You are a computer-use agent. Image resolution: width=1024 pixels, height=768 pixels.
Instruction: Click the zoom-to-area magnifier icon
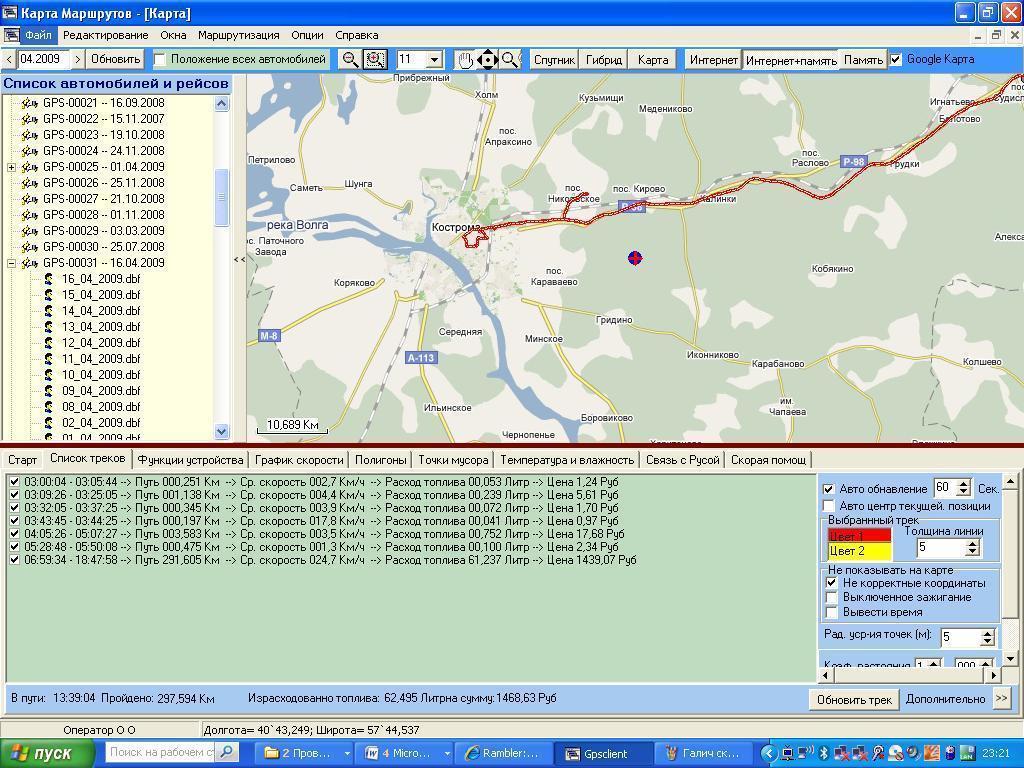tap(375, 59)
